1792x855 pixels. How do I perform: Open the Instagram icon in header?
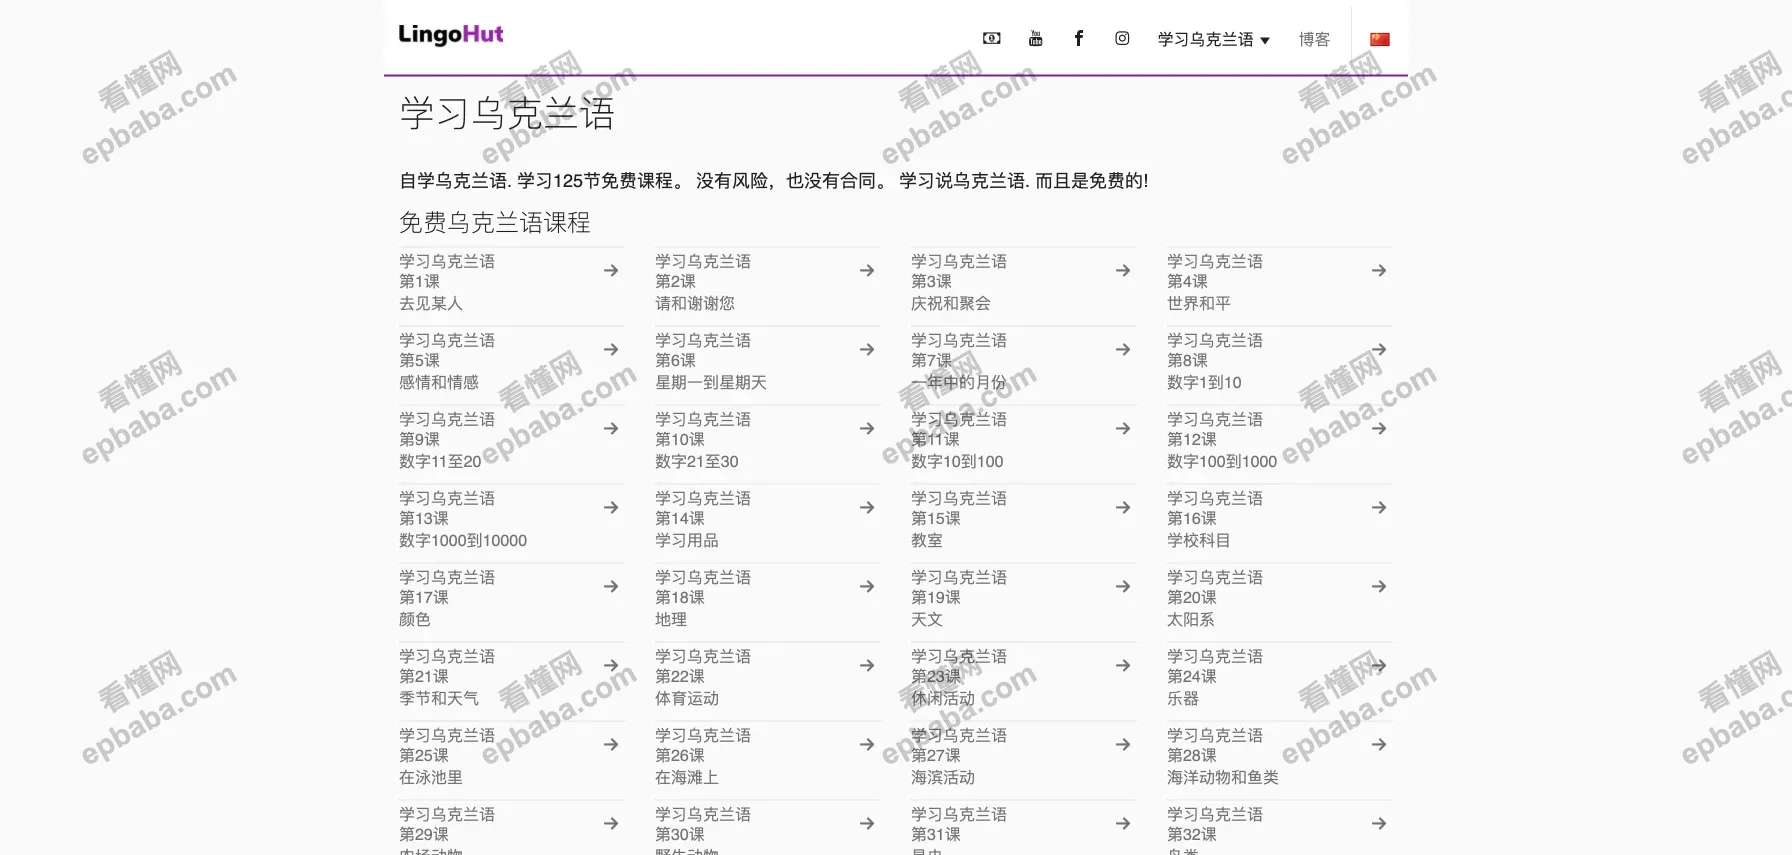pos(1122,39)
